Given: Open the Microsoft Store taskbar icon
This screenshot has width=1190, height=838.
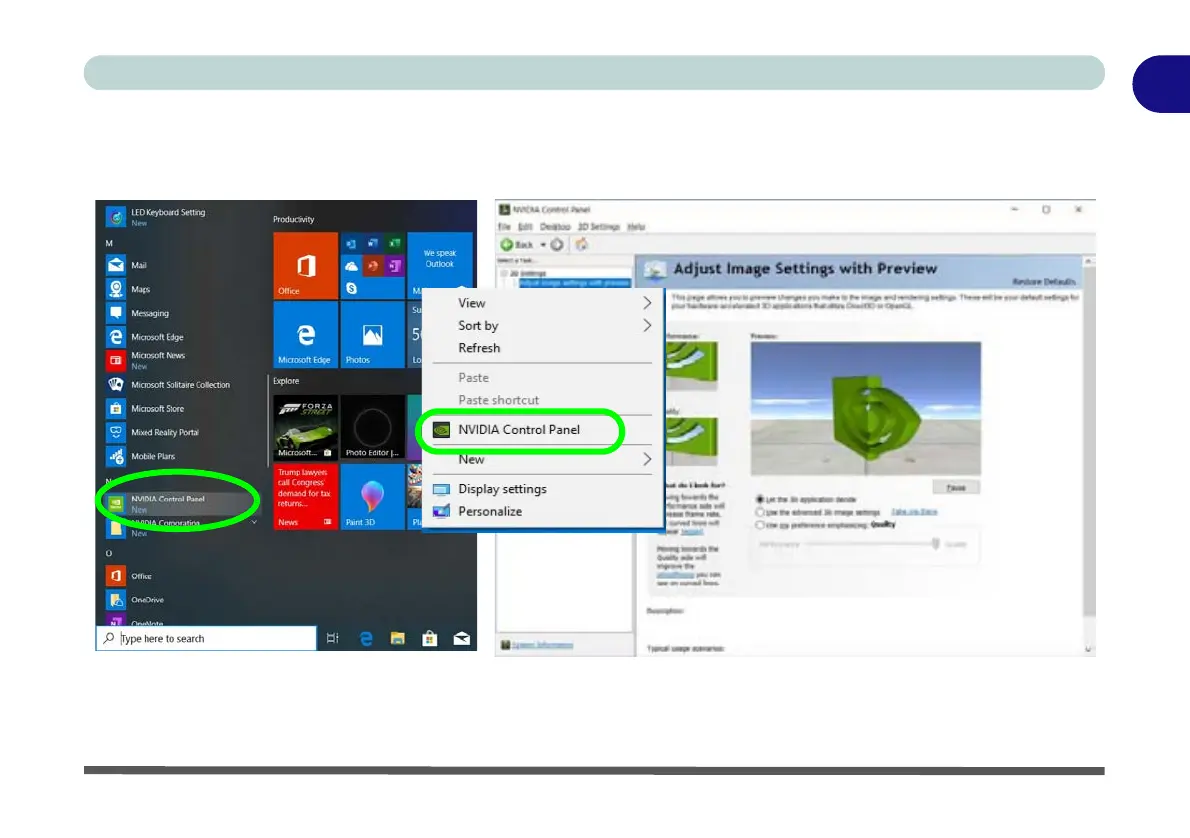Looking at the screenshot, I should (430, 638).
